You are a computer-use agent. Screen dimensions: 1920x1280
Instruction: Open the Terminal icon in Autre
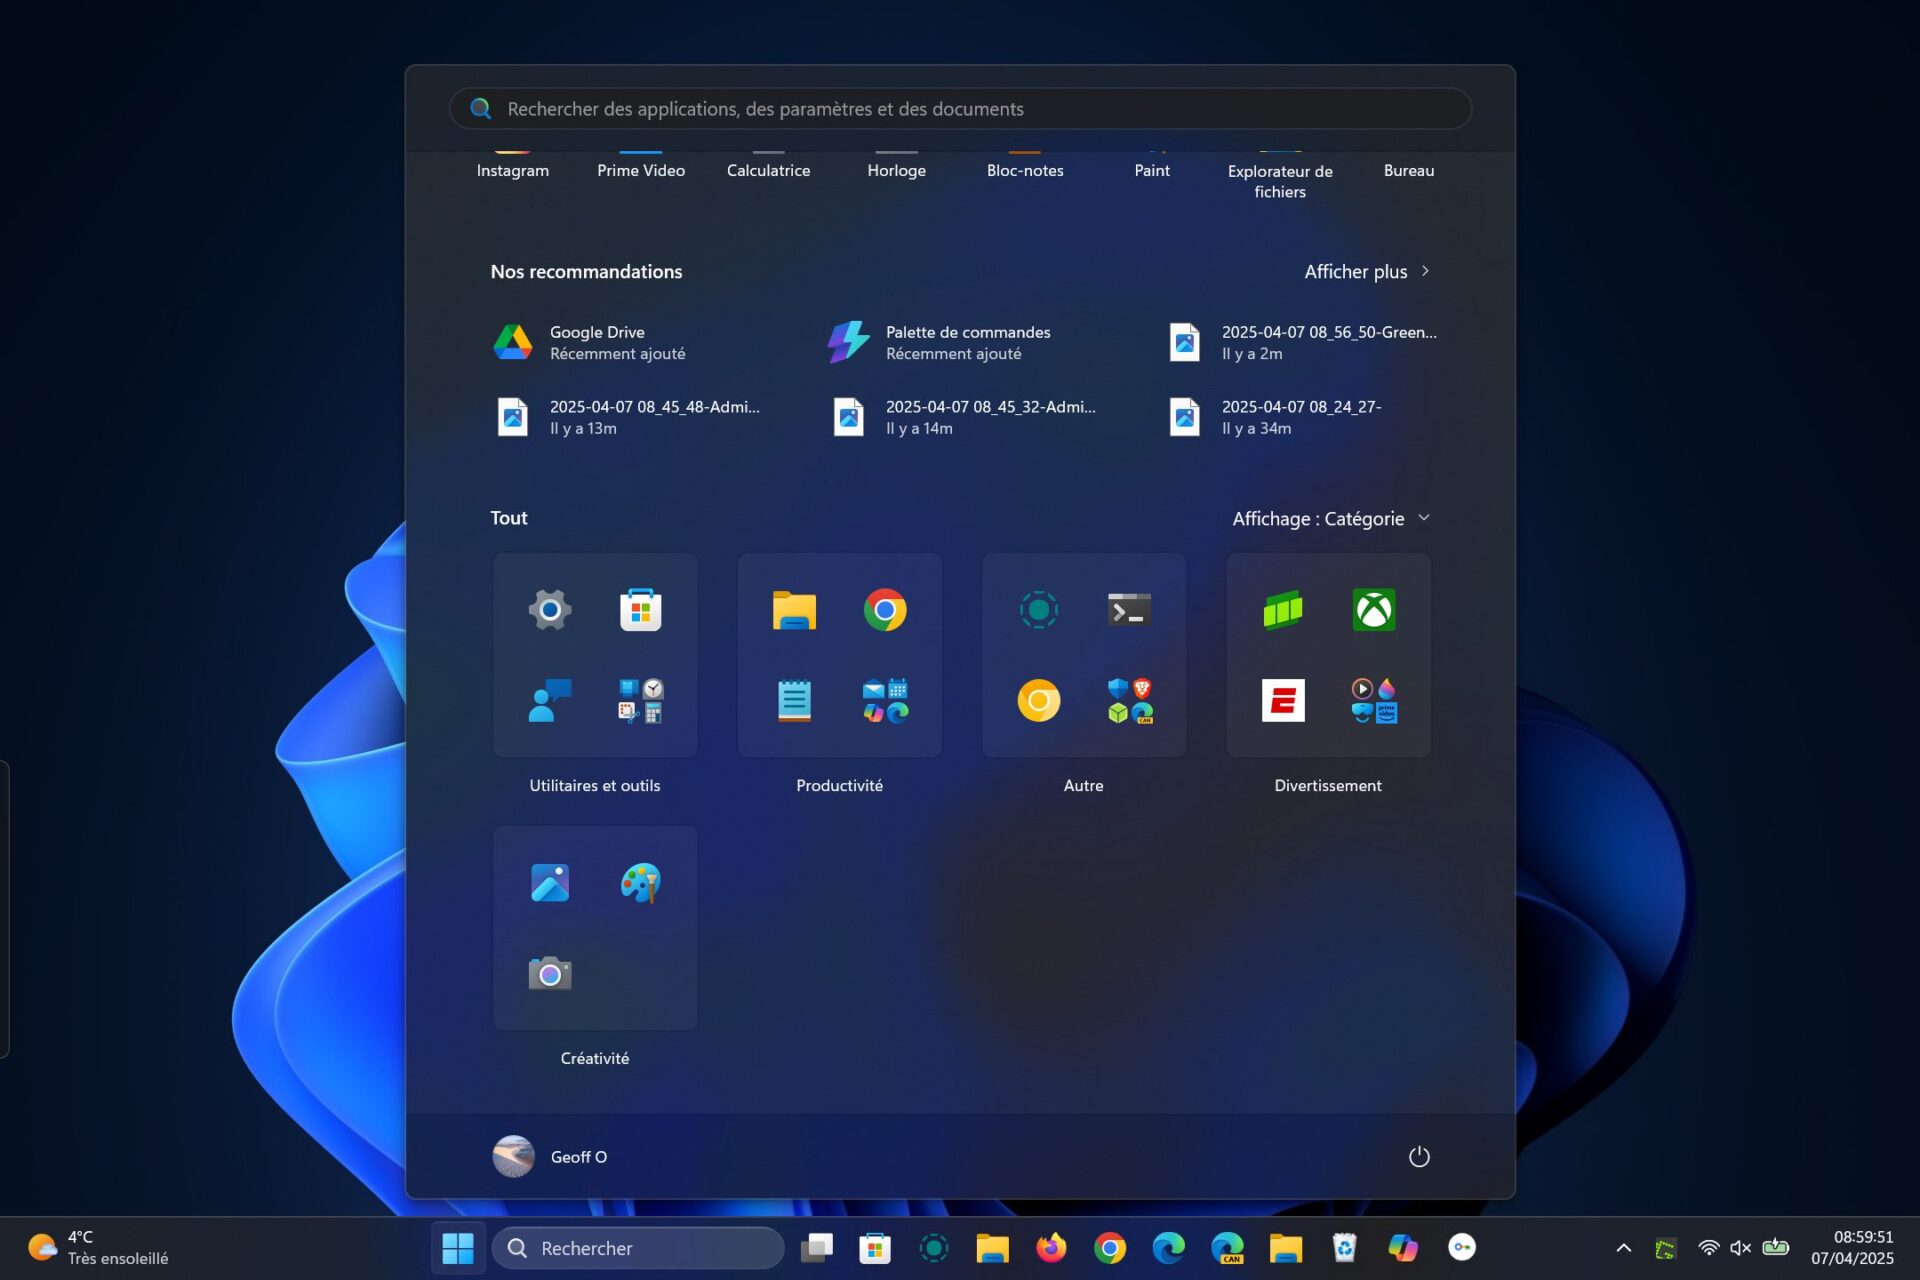[x=1129, y=609]
